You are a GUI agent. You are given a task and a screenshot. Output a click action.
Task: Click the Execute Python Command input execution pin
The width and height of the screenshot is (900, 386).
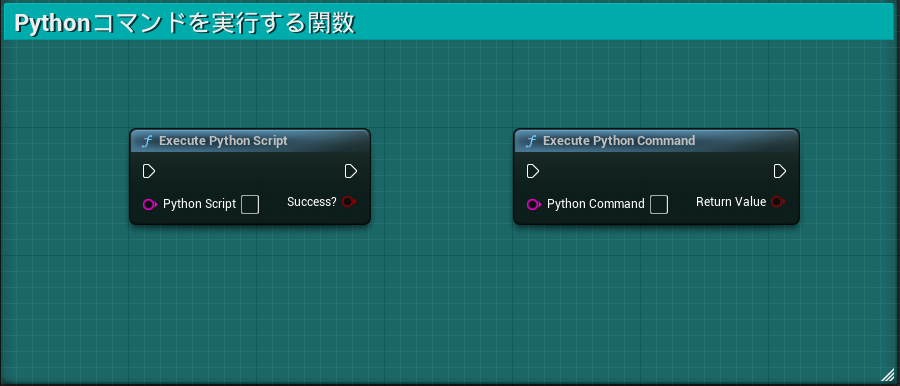pyautogui.click(x=533, y=171)
